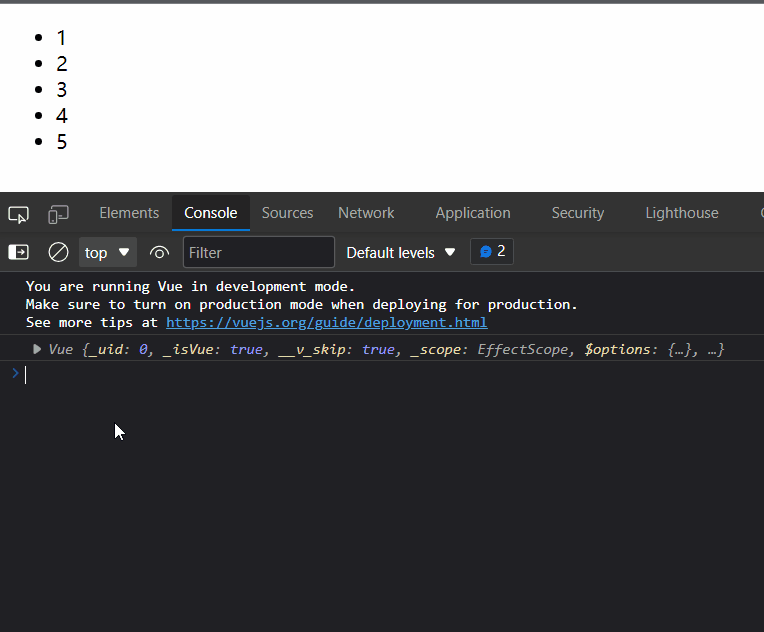Screen dimensions: 764x632
Task: Switch to the Elements tab
Action: click(x=129, y=213)
